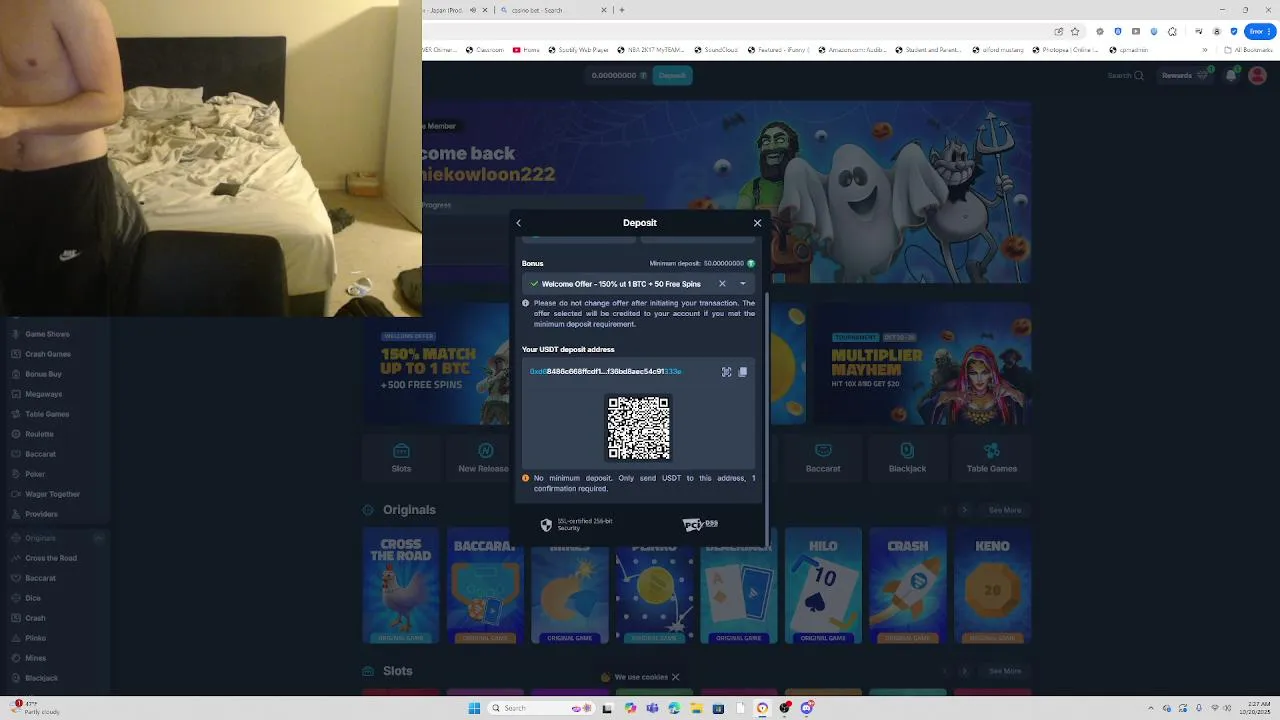This screenshot has width=1280, height=720.
Task: Open the site Search
Action: click(x=1125, y=75)
